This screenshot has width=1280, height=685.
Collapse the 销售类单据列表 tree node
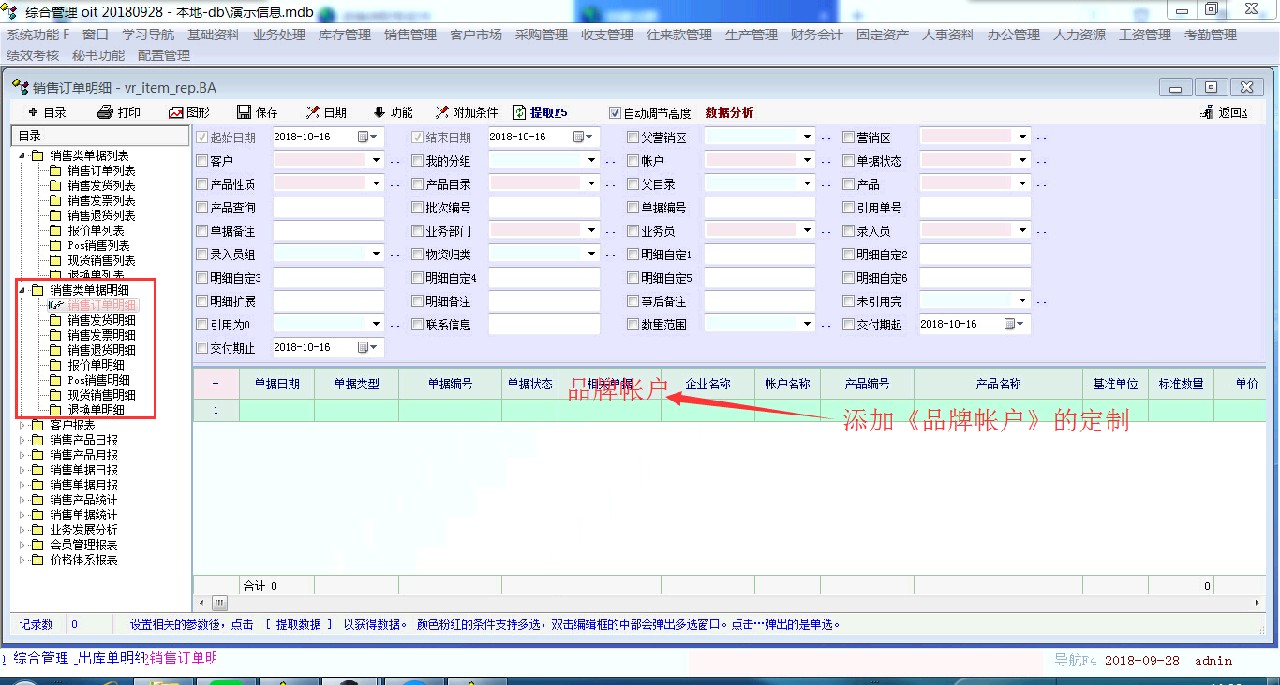pyautogui.click(x=21, y=156)
